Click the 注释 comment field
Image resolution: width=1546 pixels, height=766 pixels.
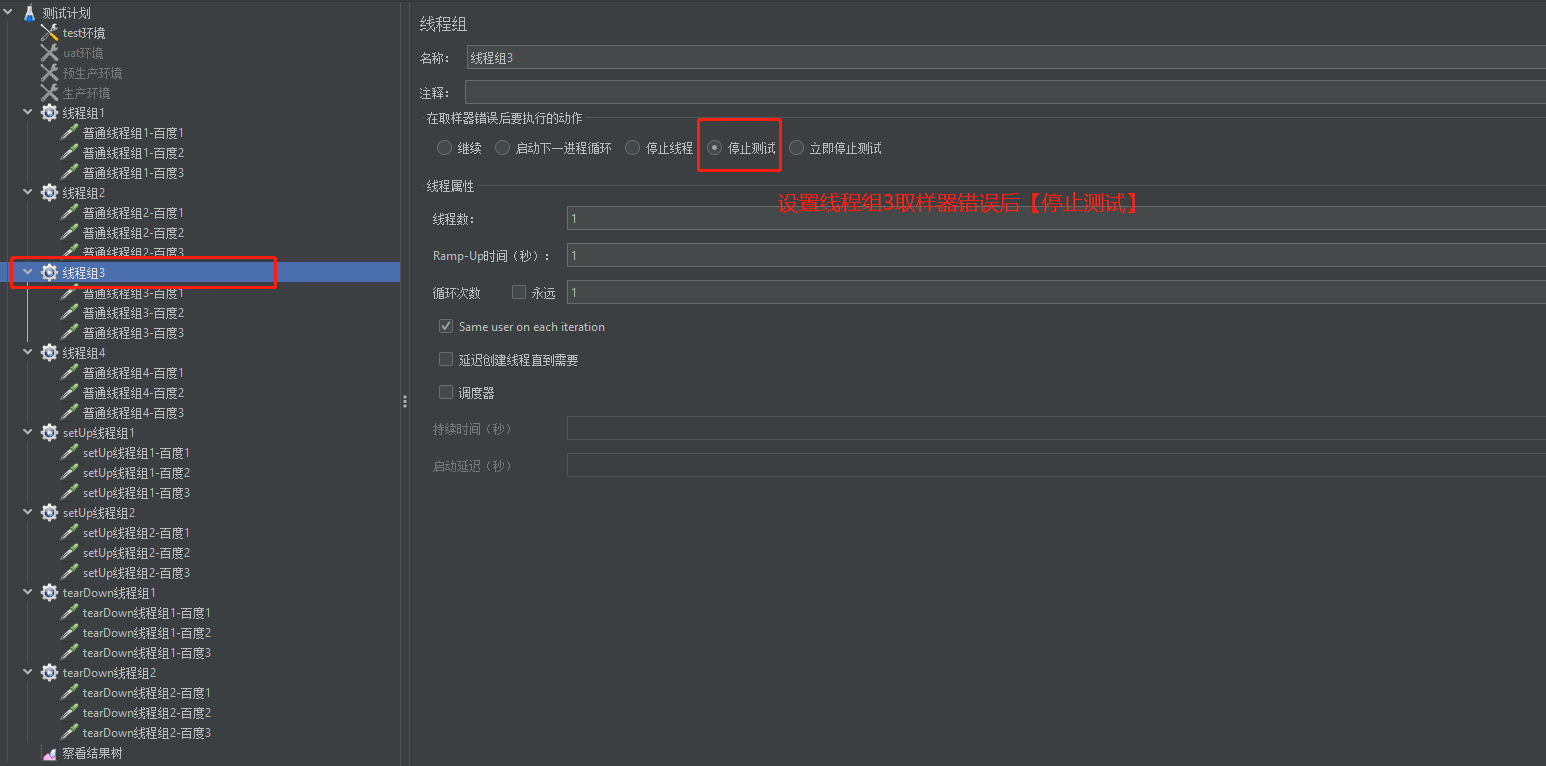1006,93
